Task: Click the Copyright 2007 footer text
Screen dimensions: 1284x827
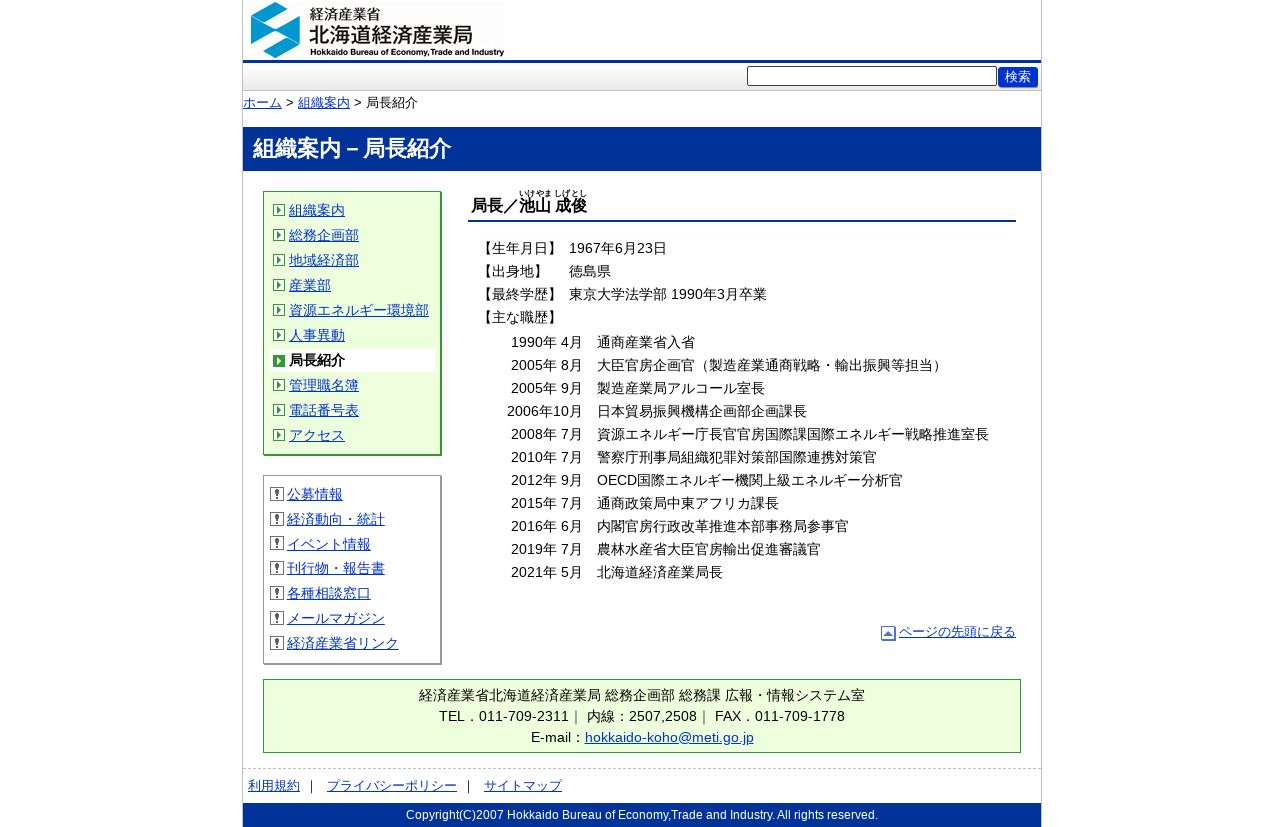Action: pyautogui.click(x=642, y=815)
